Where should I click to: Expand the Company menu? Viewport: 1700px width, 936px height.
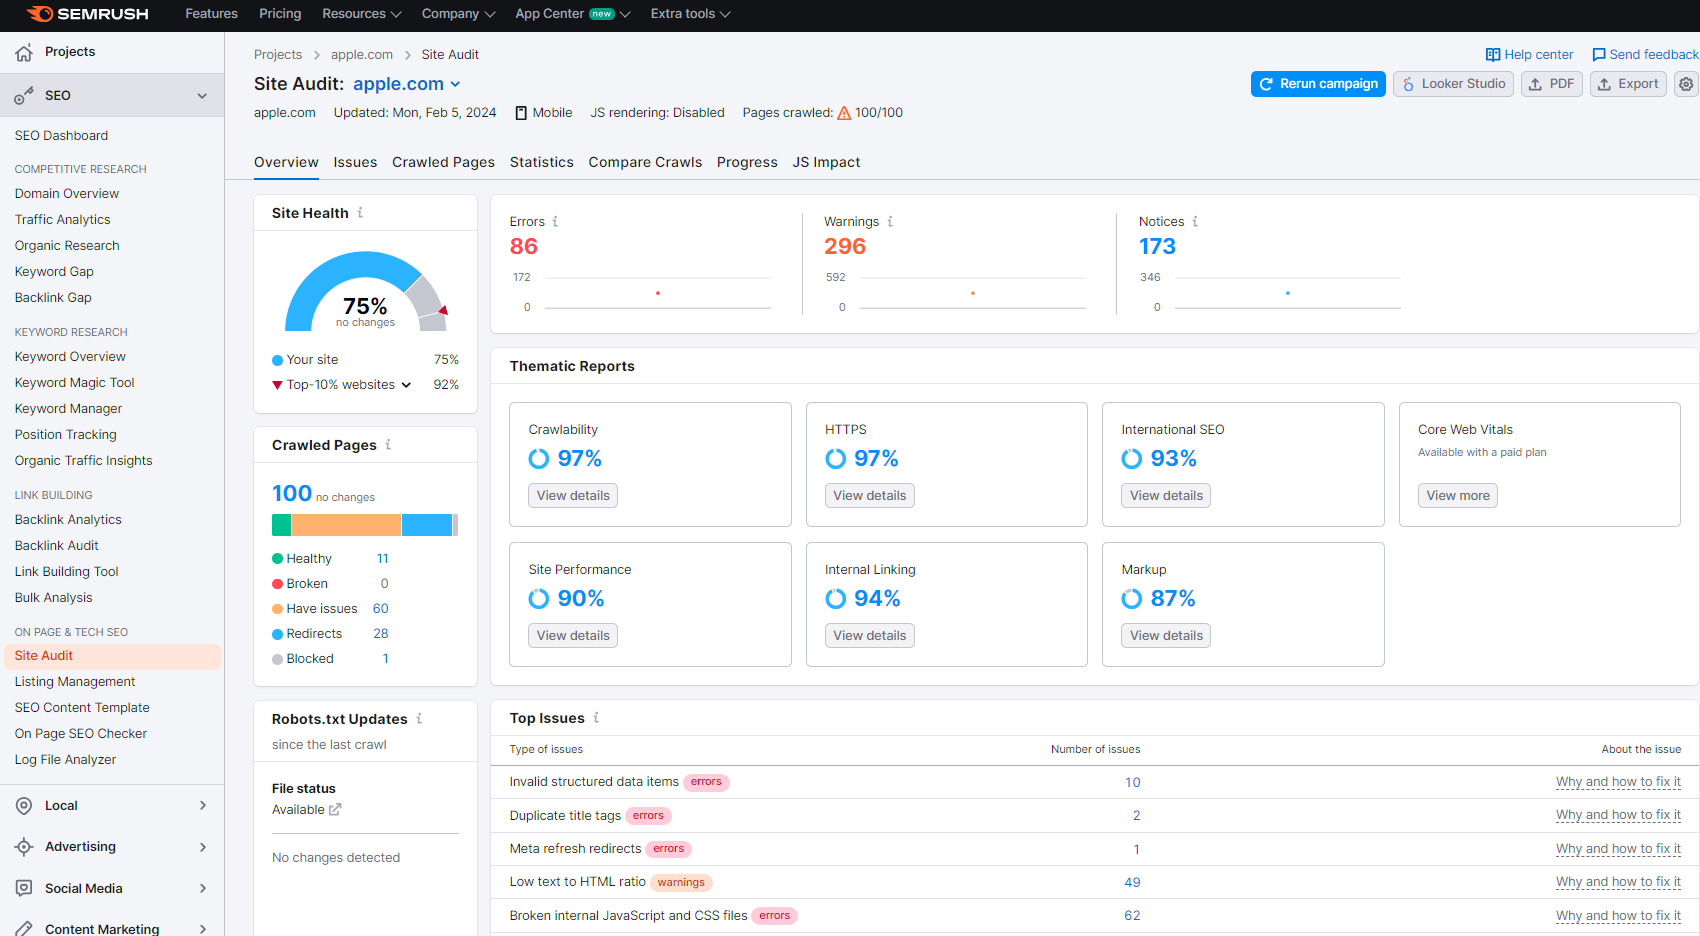pos(458,14)
